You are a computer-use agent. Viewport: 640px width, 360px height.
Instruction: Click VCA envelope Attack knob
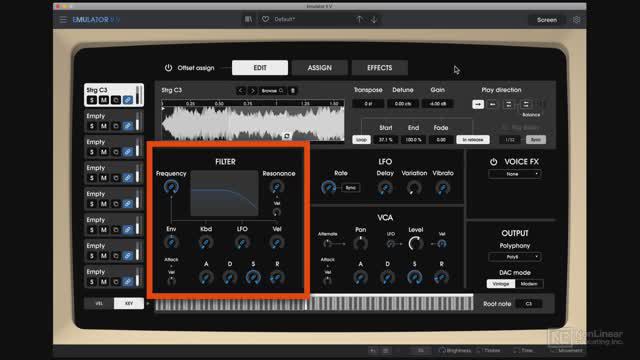pyautogui.click(x=360, y=278)
